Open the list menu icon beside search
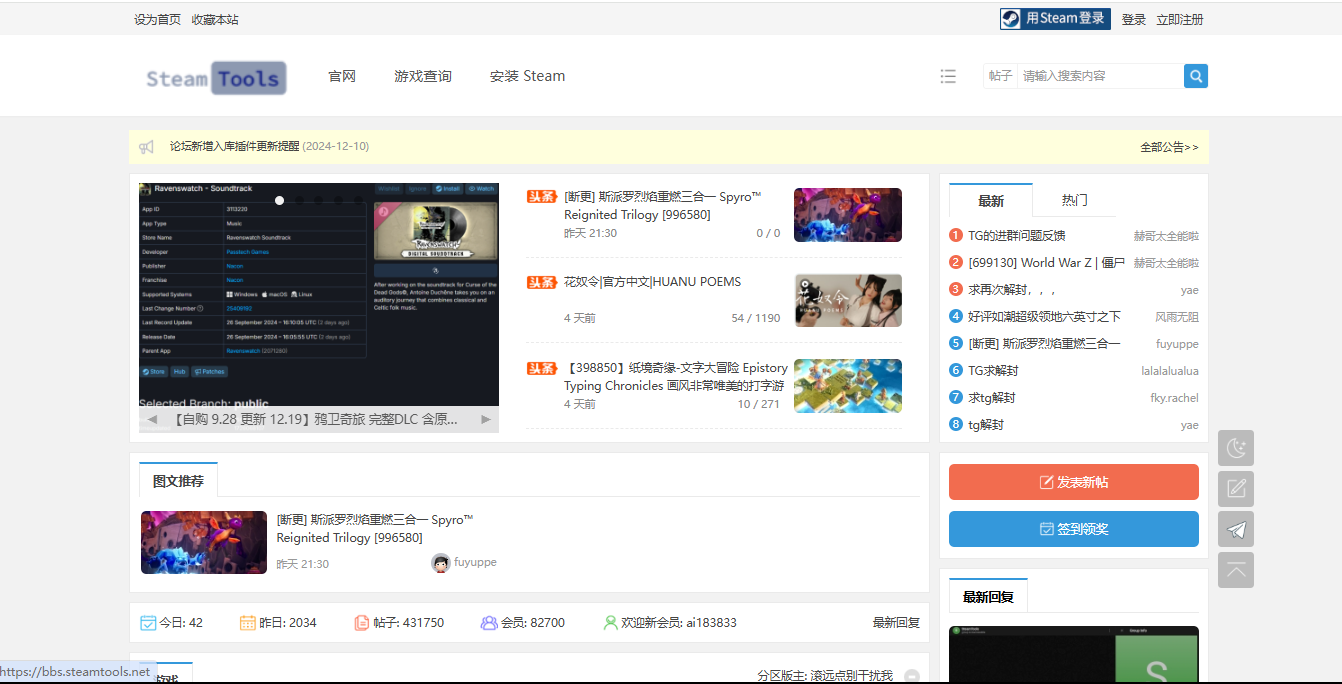 click(948, 76)
